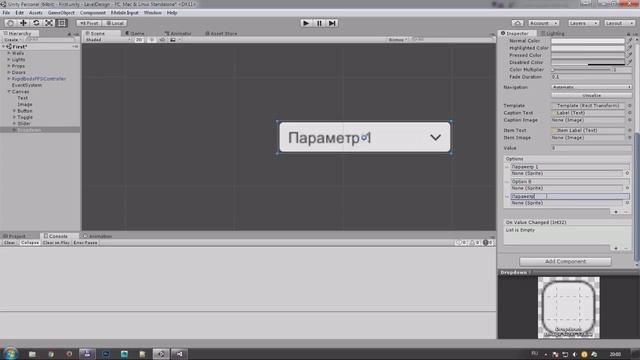Viewport: 640px width, 360px height.
Task: Toggle console error messages filter
Action: [x=488, y=243]
